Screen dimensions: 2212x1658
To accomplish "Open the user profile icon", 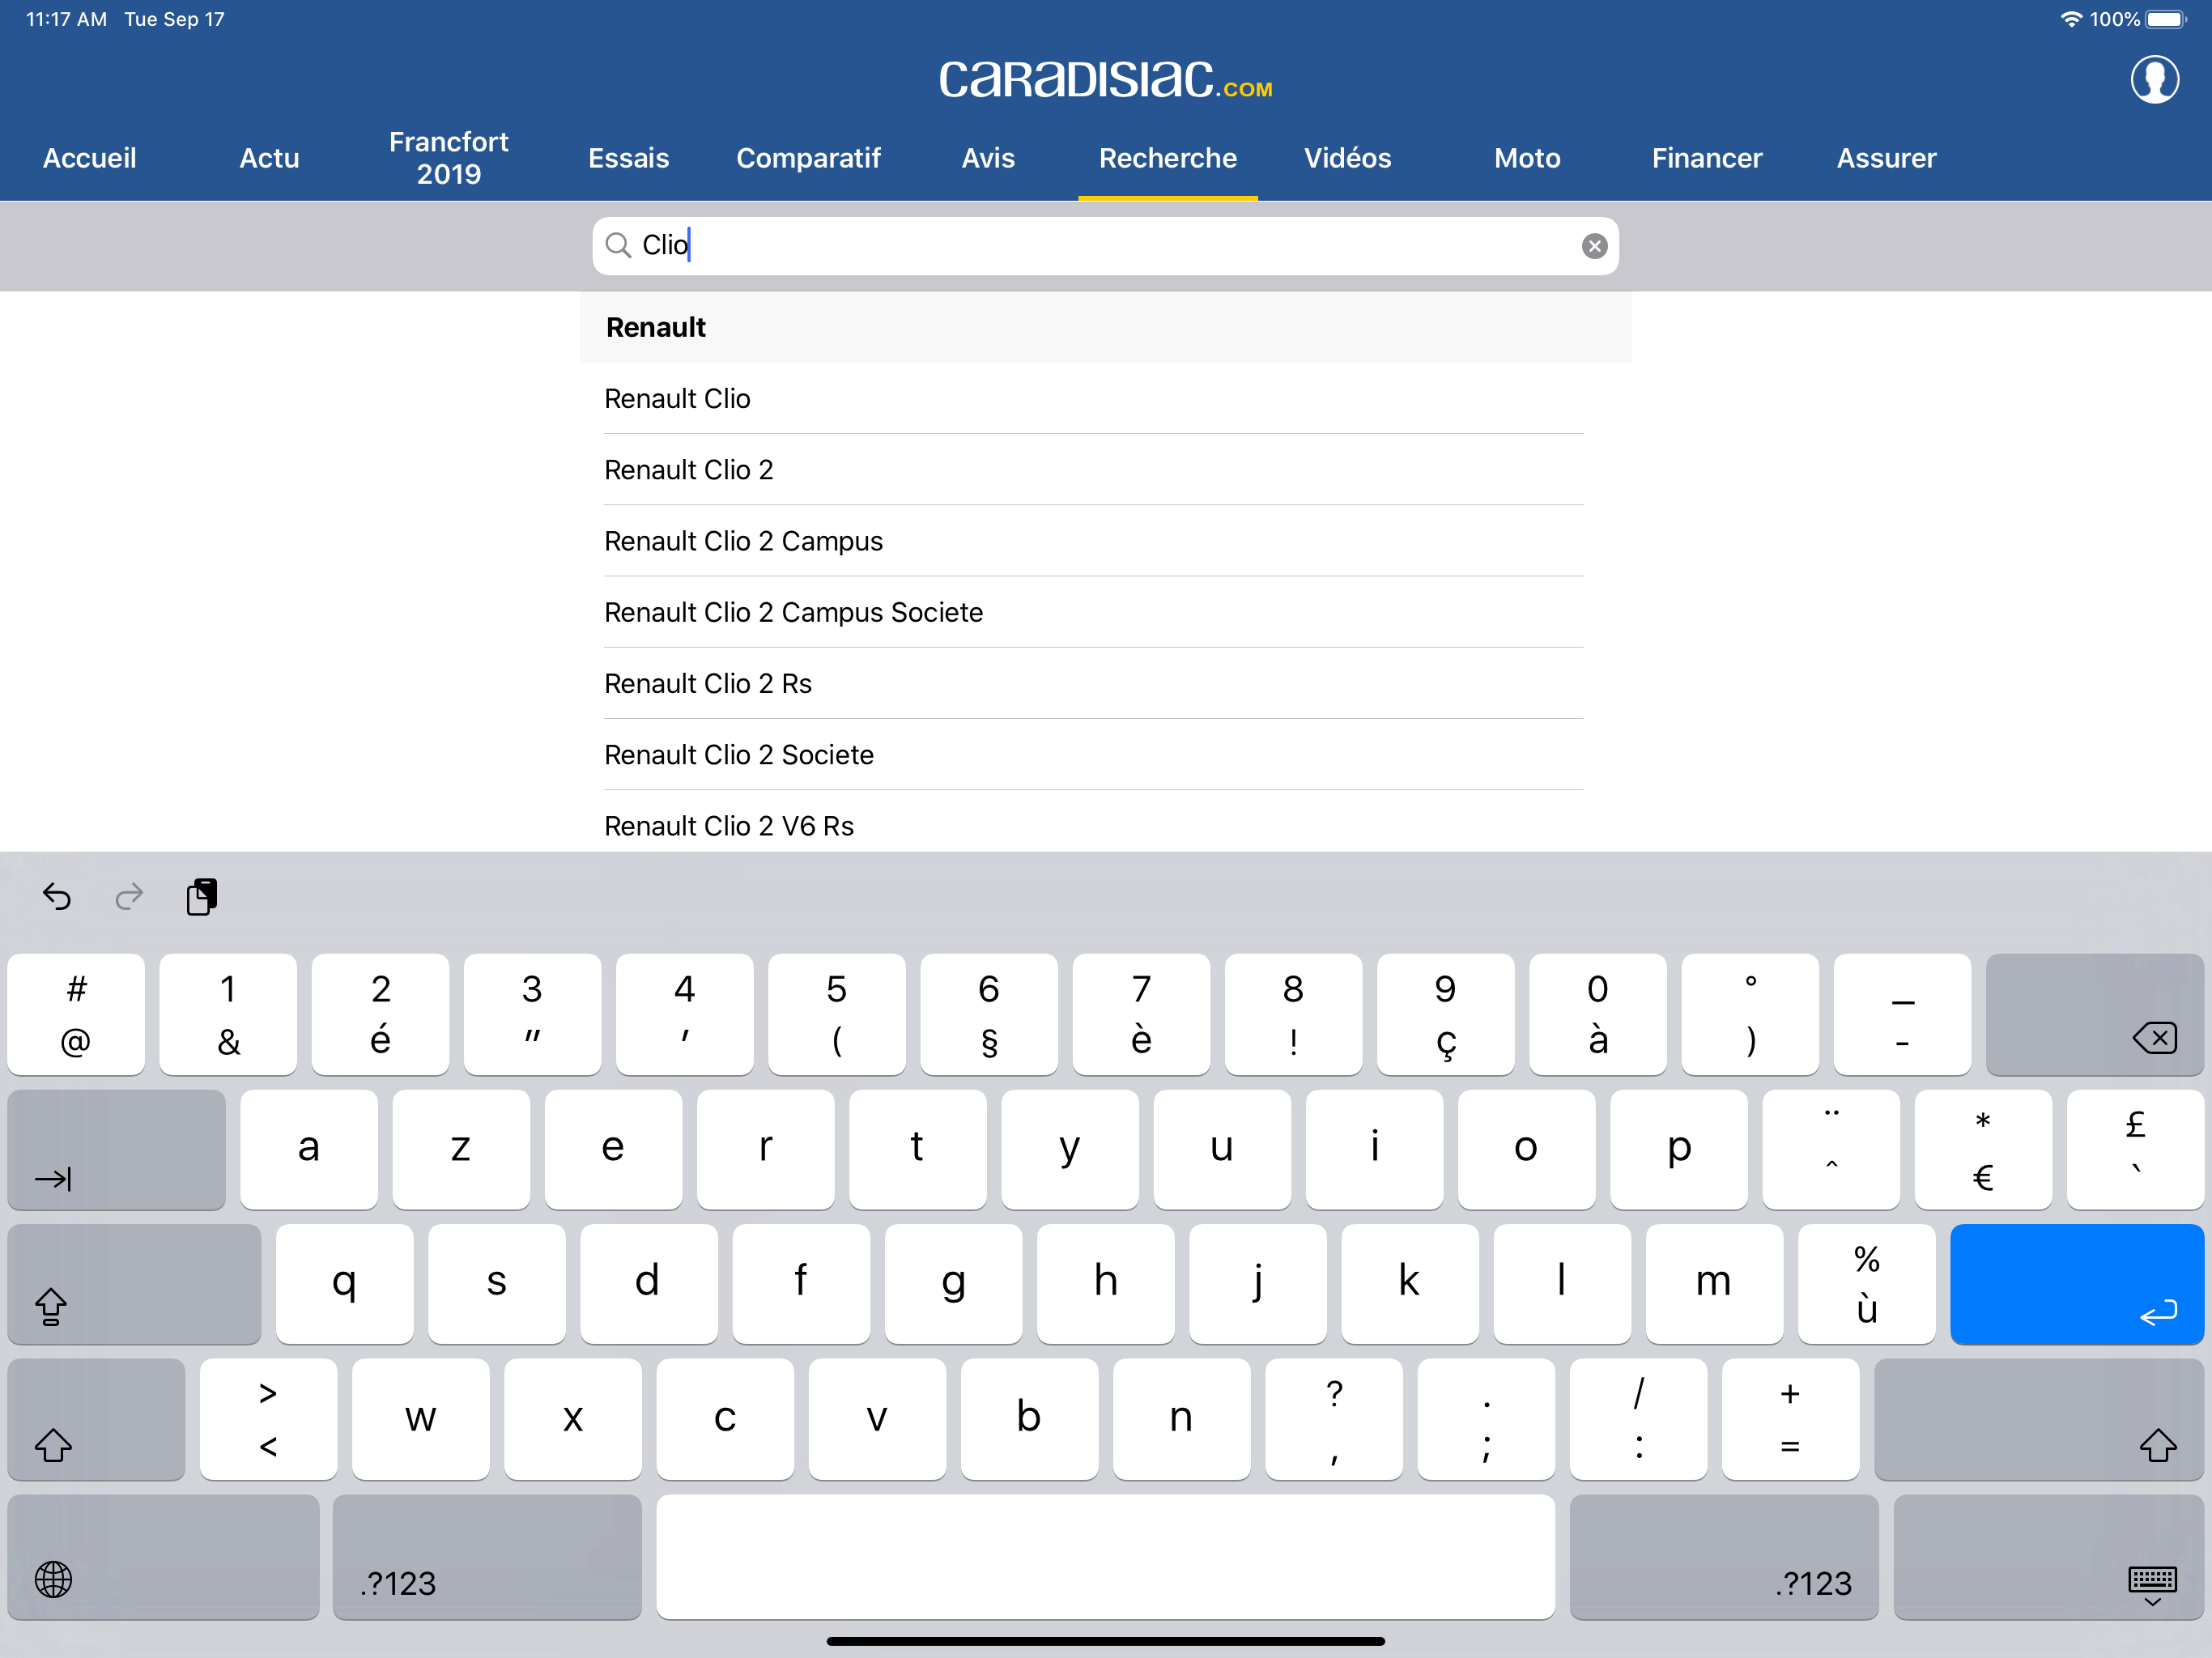I will [2154, 80].
